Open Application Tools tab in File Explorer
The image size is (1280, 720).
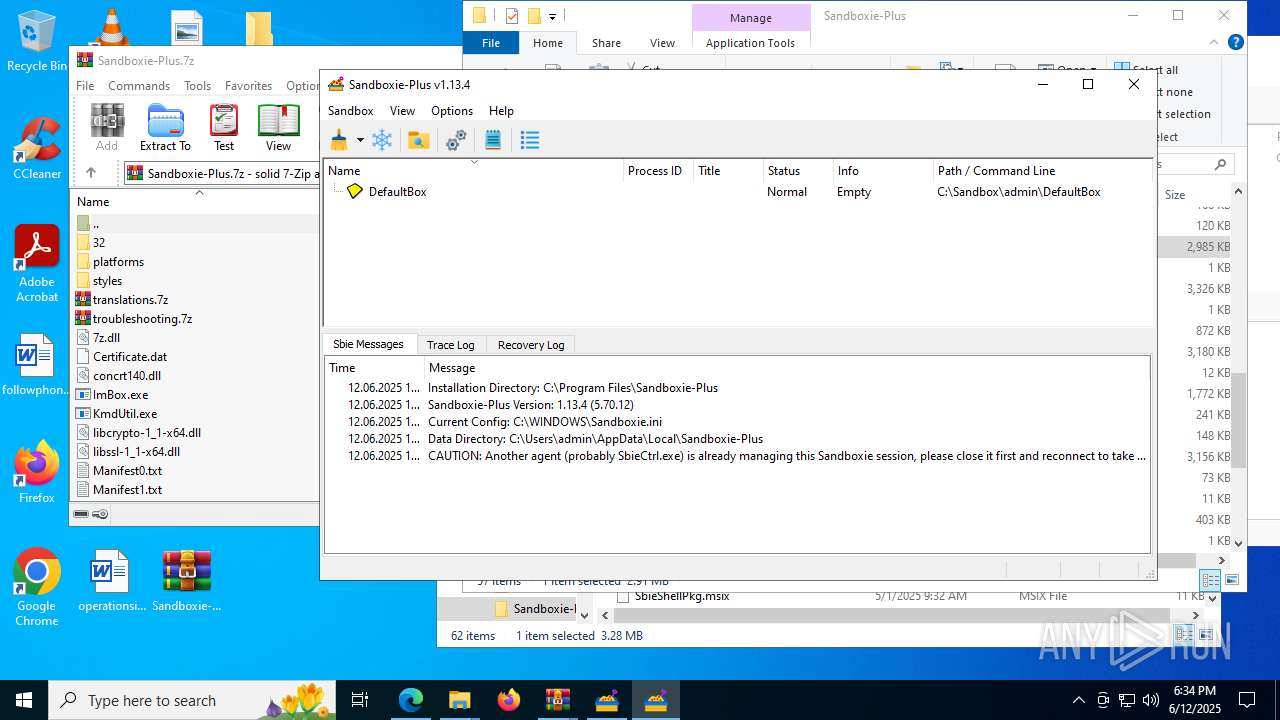click(x=750, y=43)
